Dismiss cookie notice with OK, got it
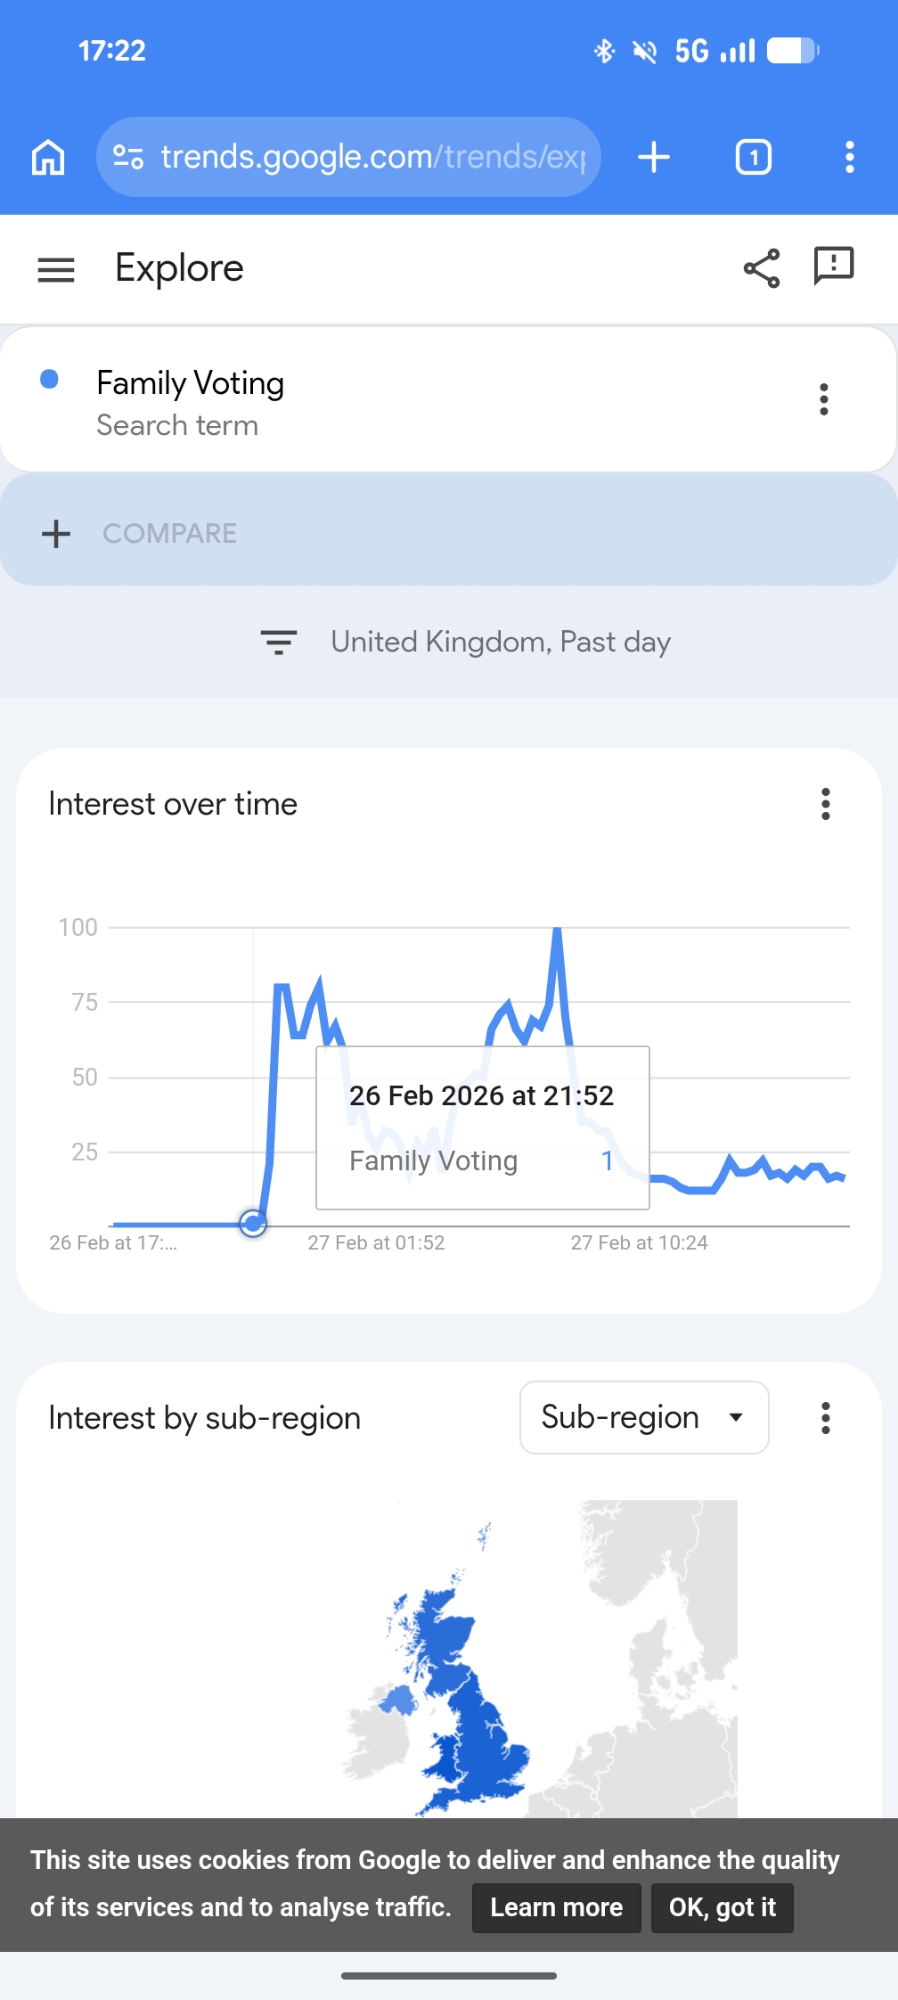This screenshot has width=898, height=2000. click(x=722, y=1907)
